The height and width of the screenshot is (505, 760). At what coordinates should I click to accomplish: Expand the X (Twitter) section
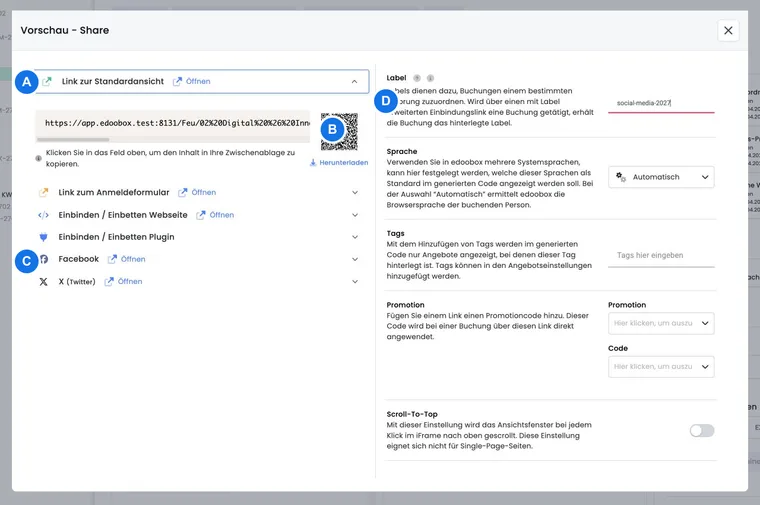coord(355,282)
